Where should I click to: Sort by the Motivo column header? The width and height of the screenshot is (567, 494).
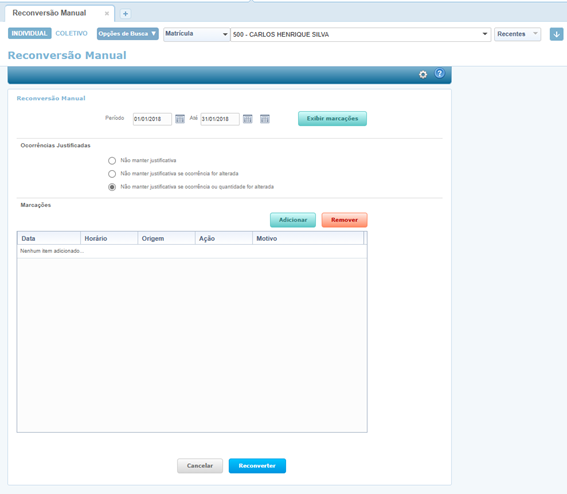(308, 238)
